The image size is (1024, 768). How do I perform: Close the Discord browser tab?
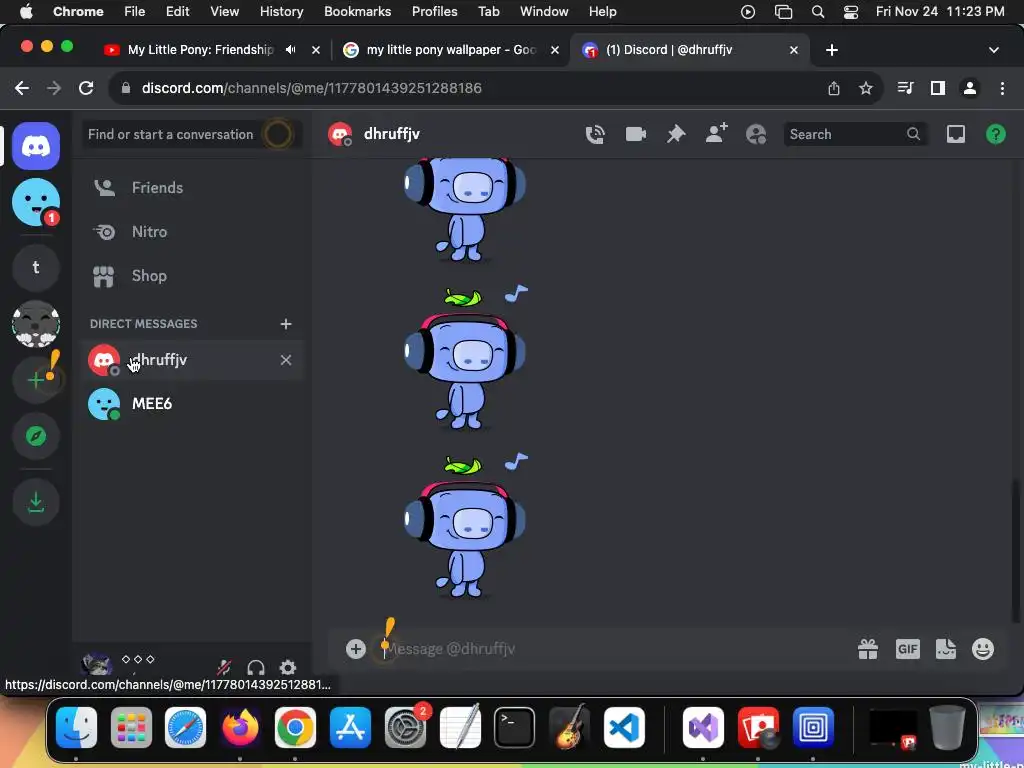[793, 50]
